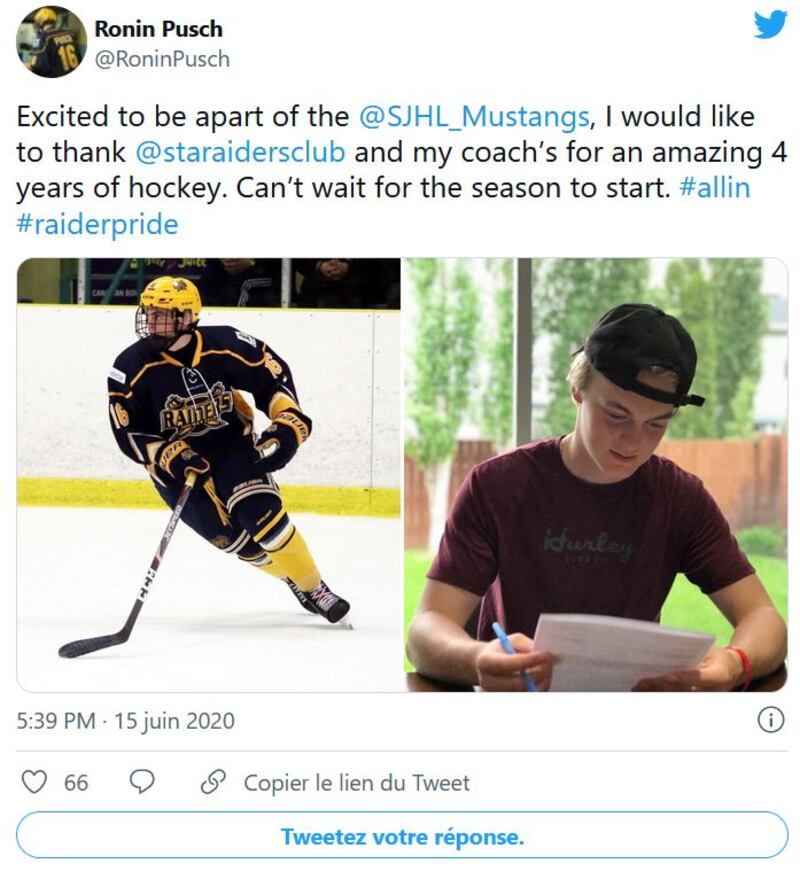The height and width of the screenshot is (879, 800).
Task: Click the Ronin Pusch display name
Action: click(x=160, y=29)
